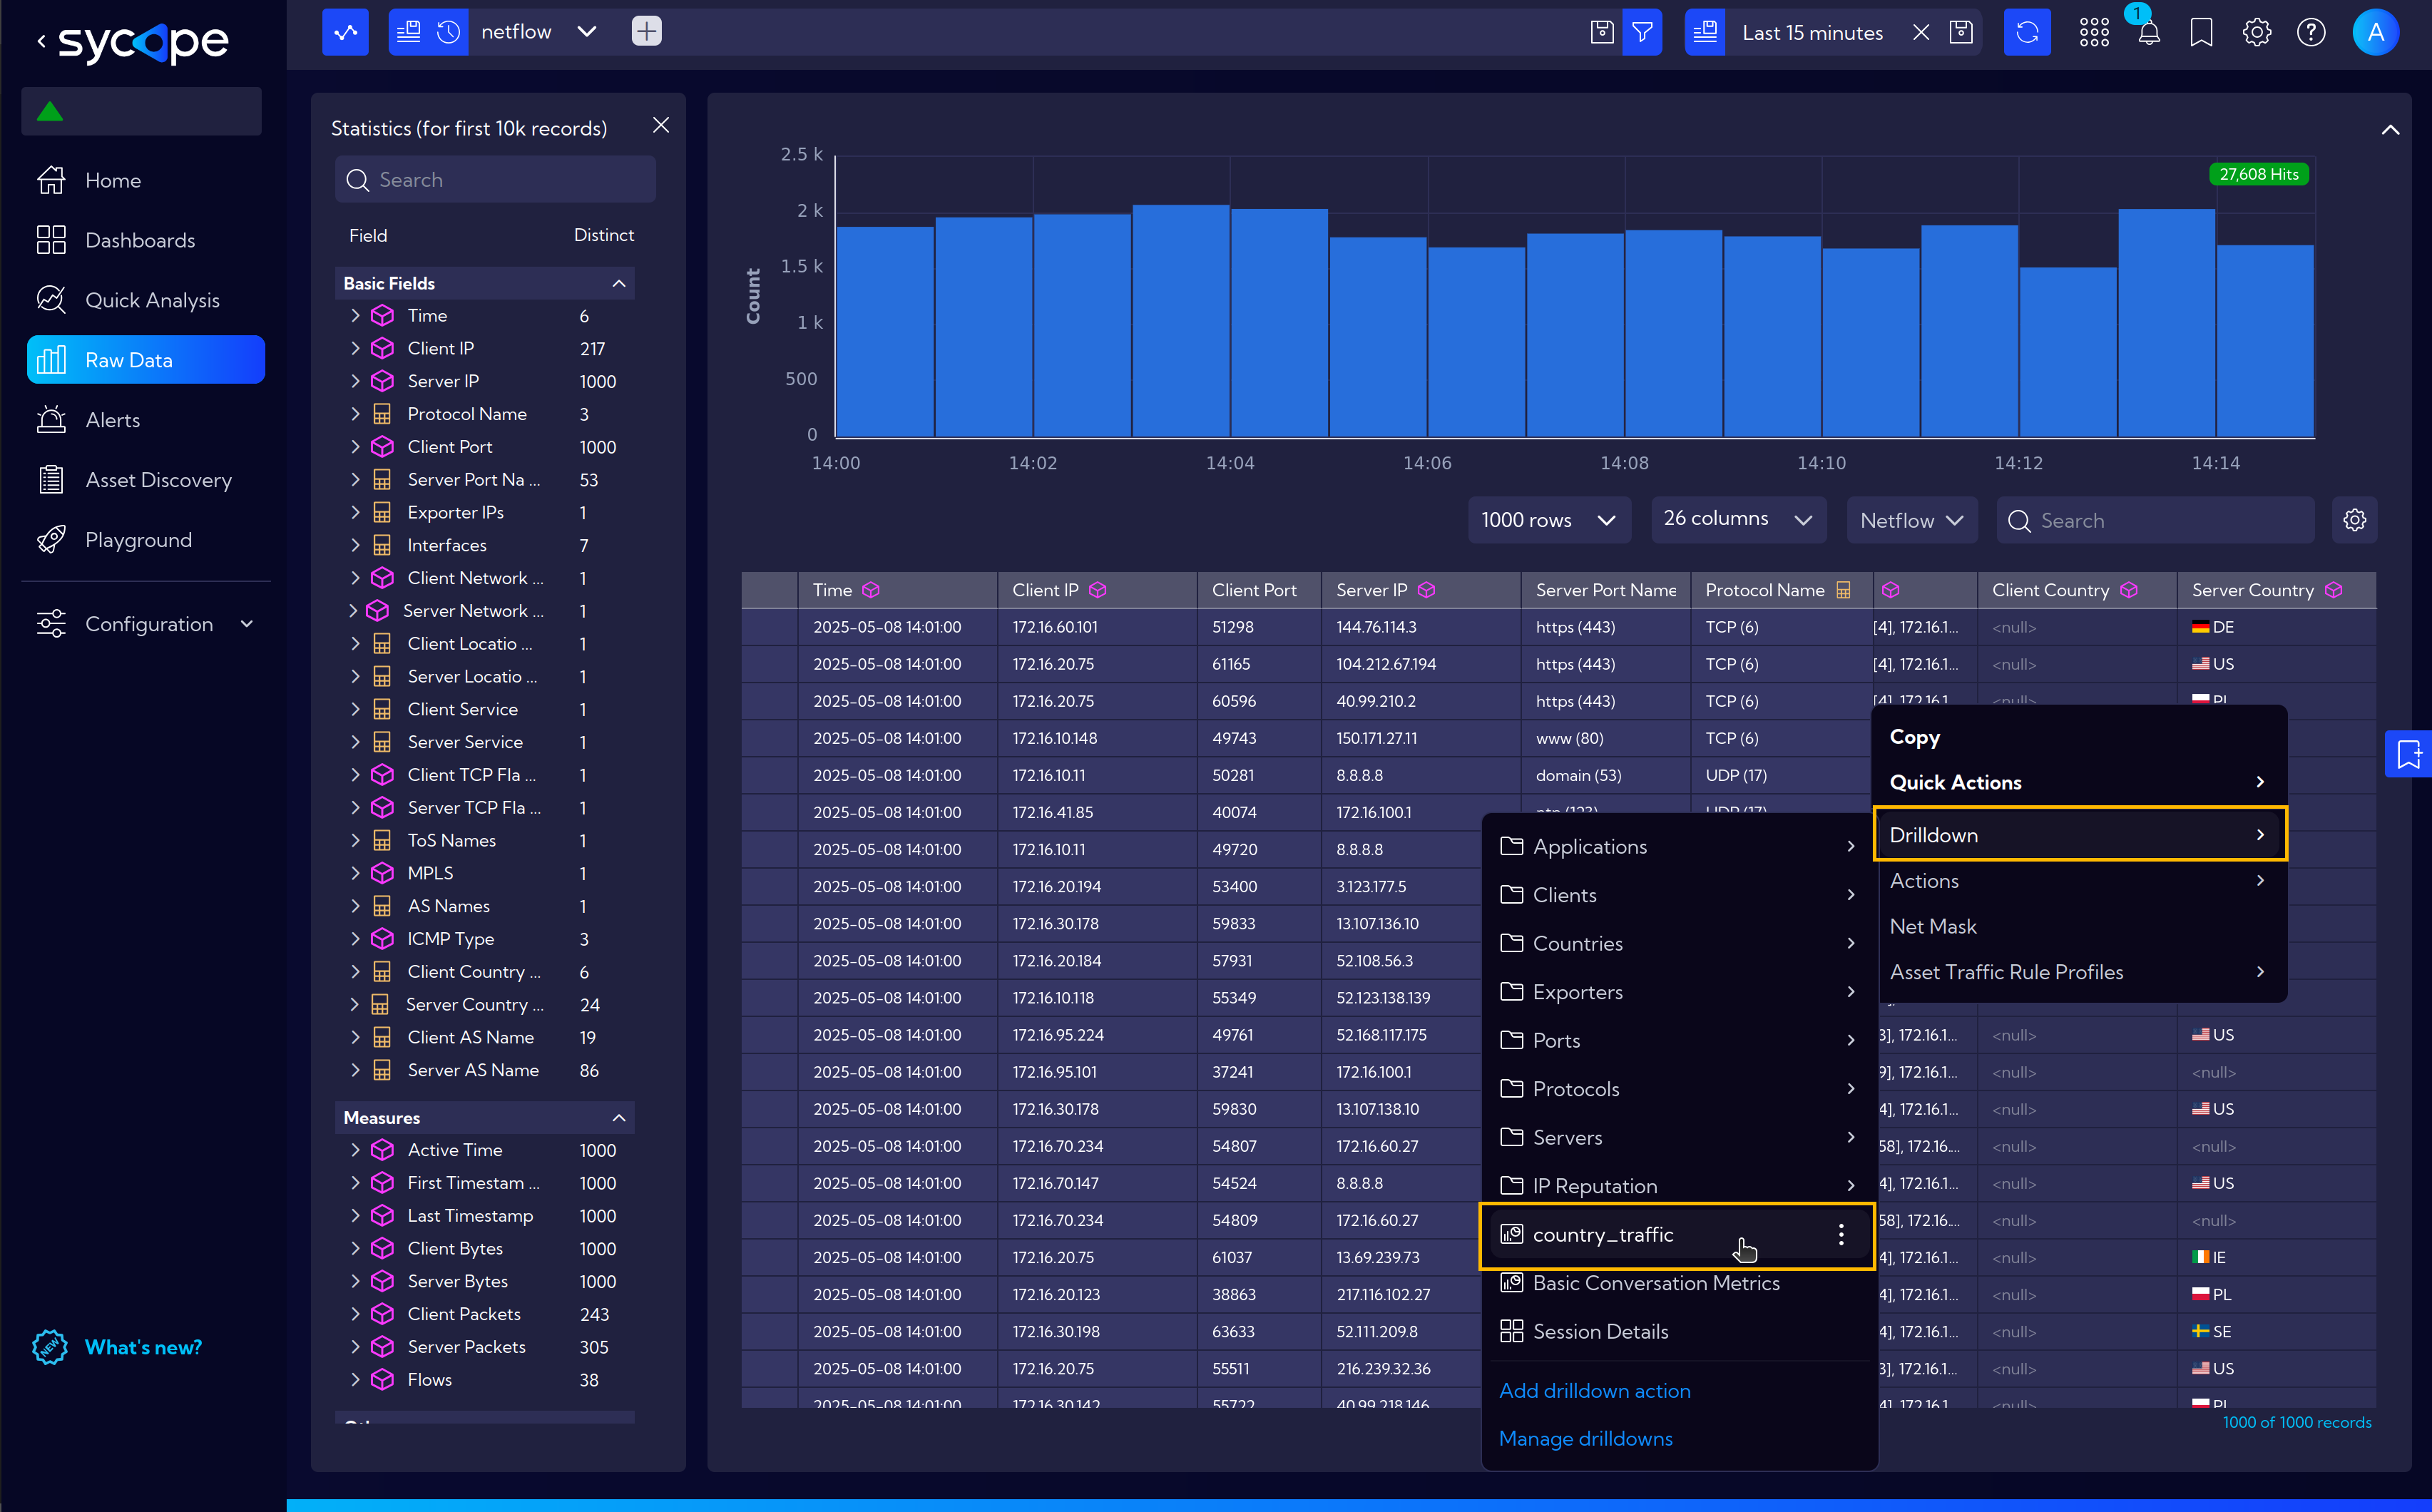Open the user avatar menu
The image size is (2432, 1512).
pyautogui.click(x=2376, y=32)
